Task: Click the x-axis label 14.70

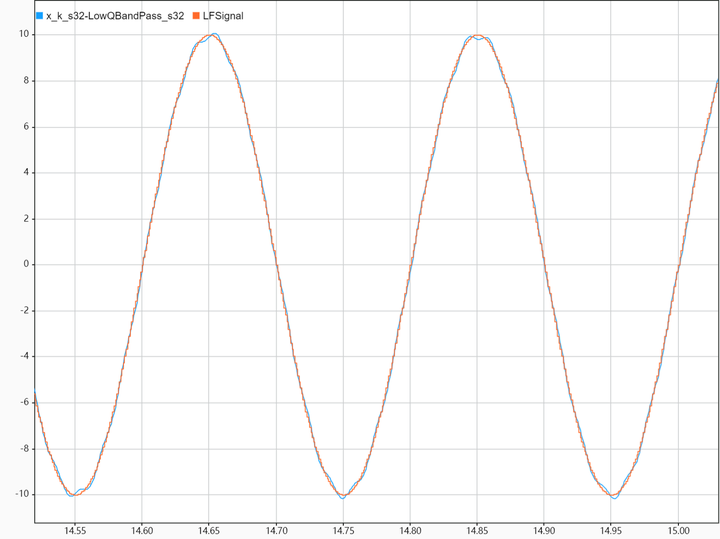Action: pyautogui.click(x=276, y=531)
